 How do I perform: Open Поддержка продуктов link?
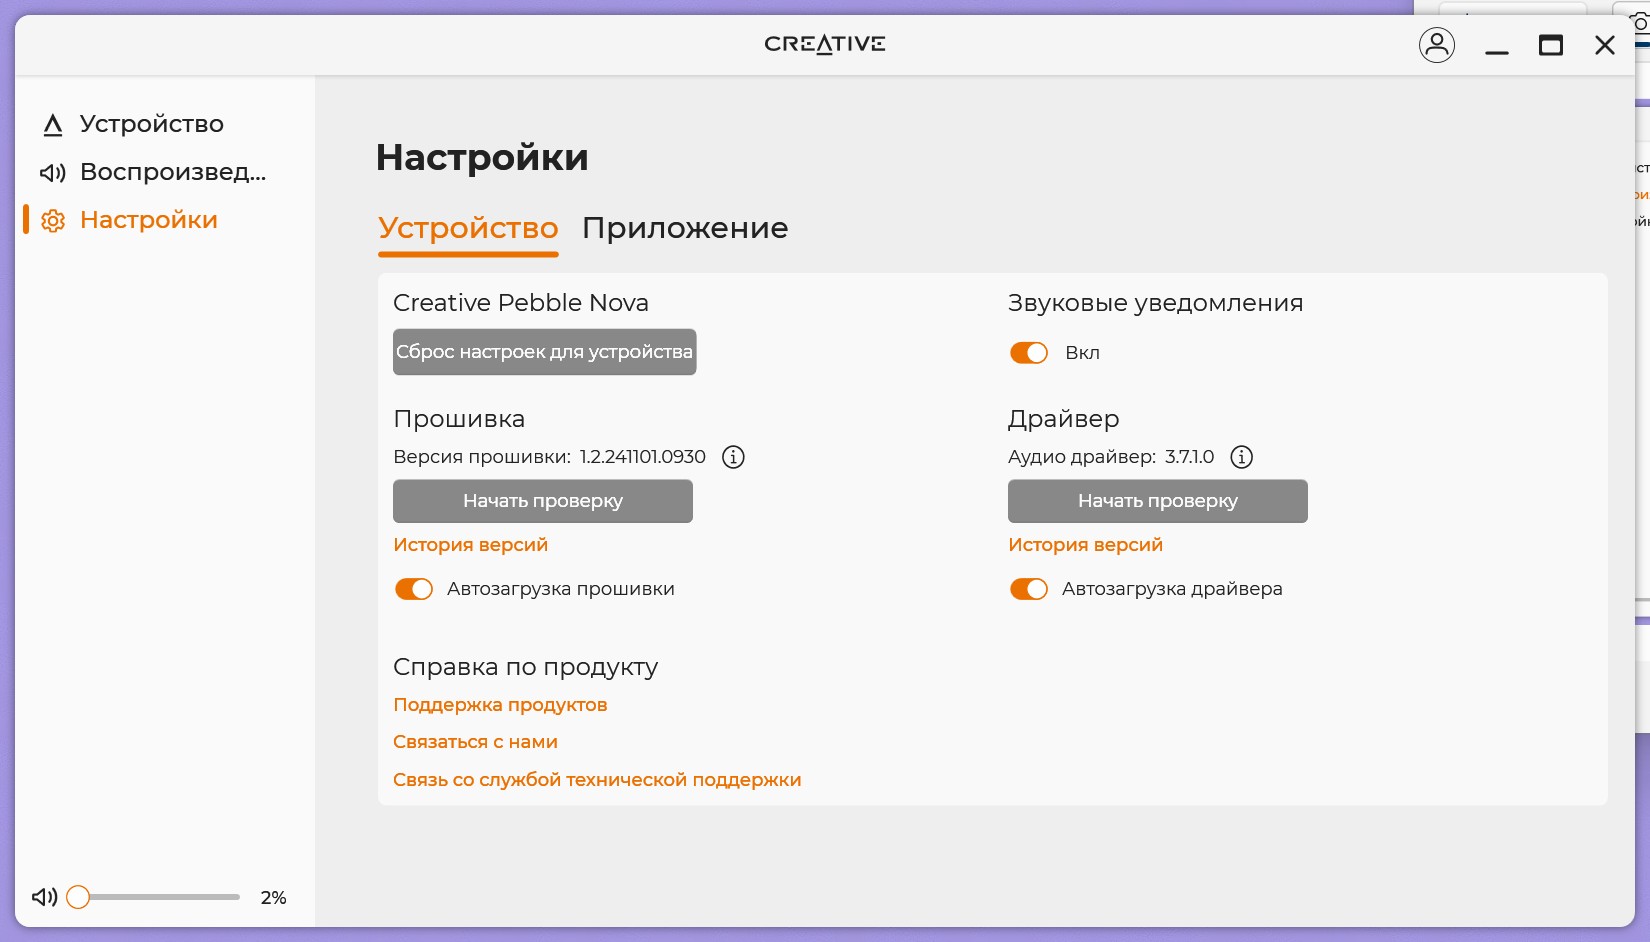[x=500, y=705]
